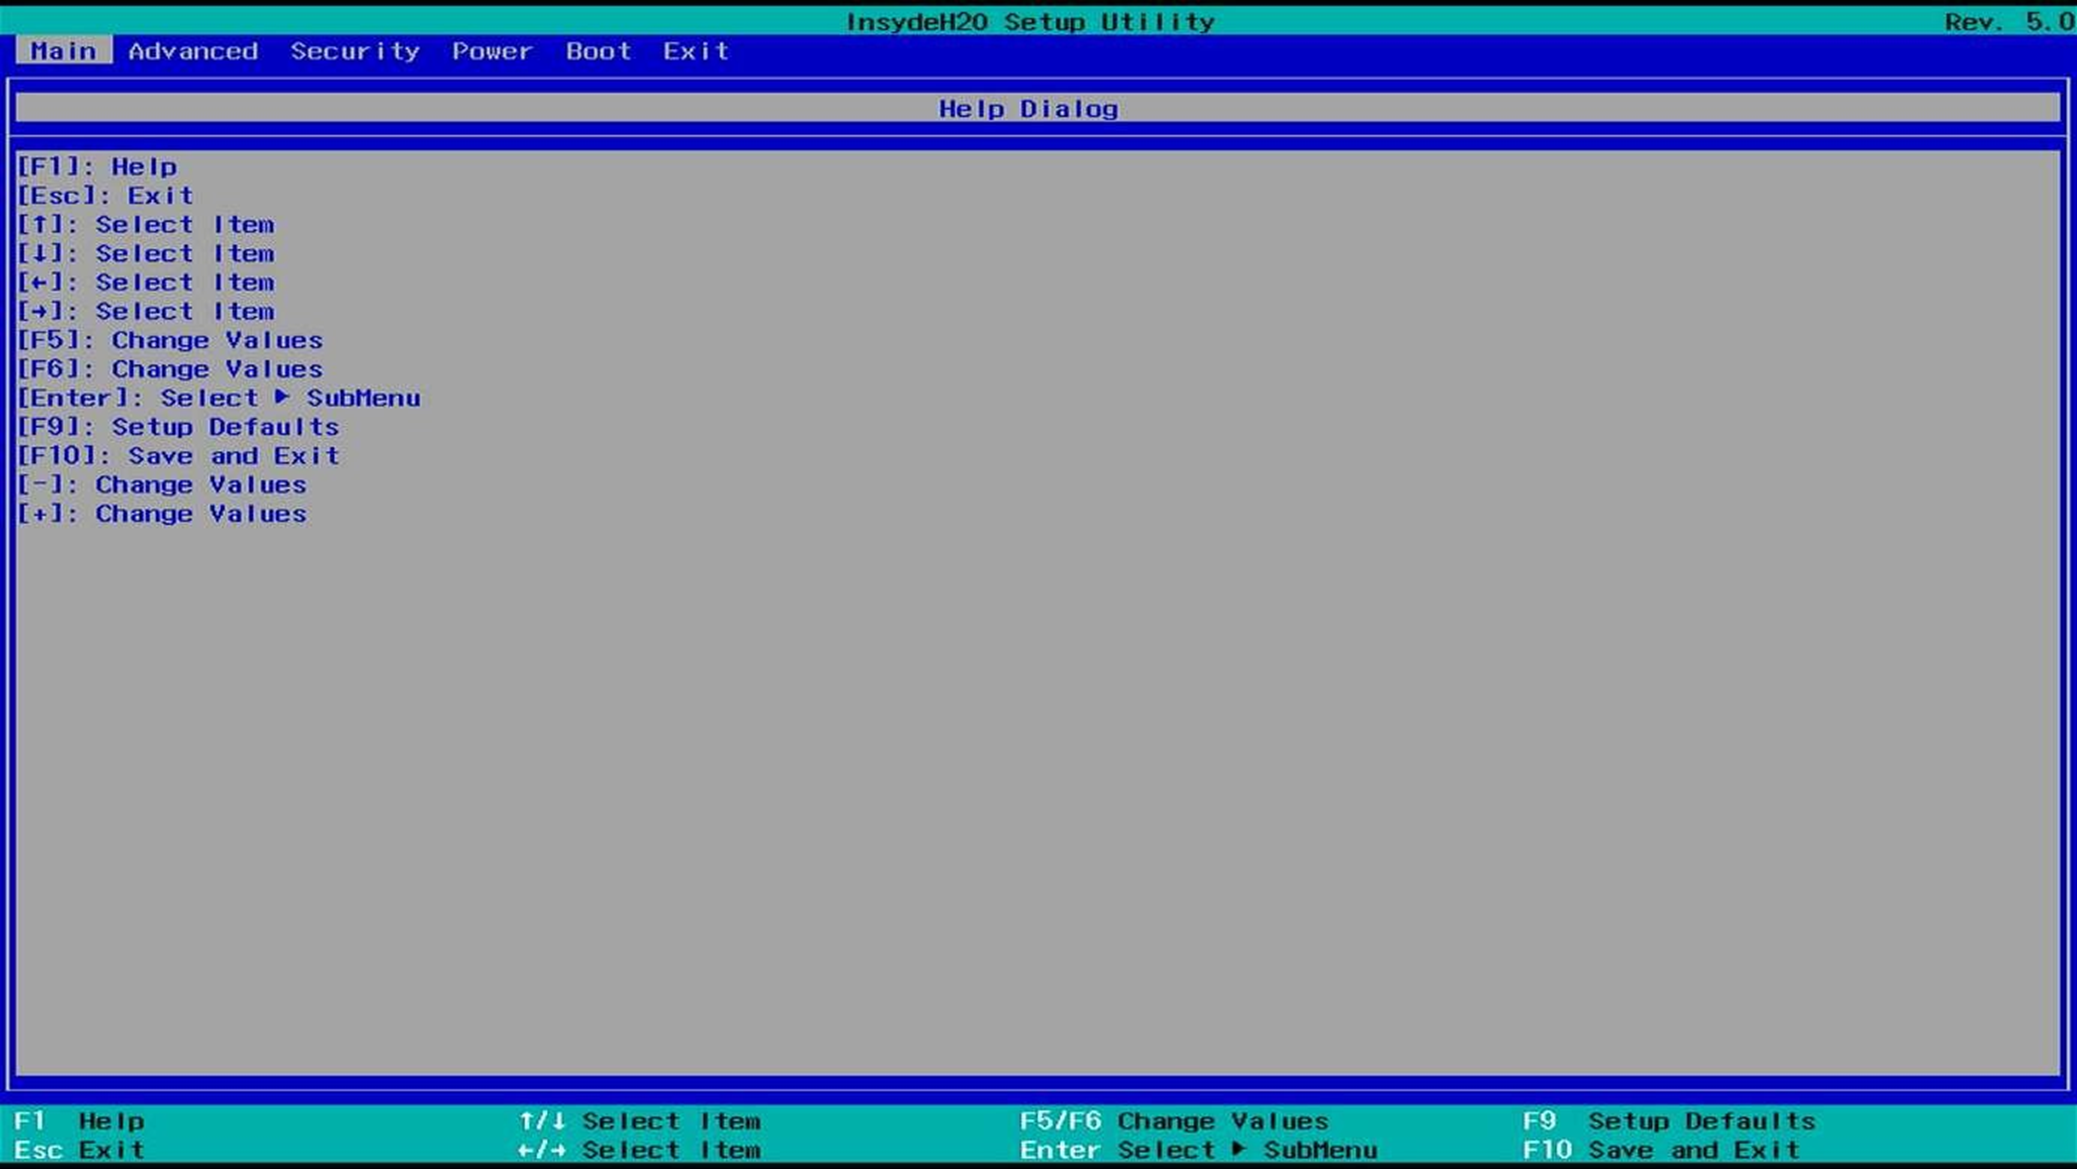The width and height of the screenshot is (2077, 1169).
Task: Click the right-arrow Select Item line
Action: [145, 312]
